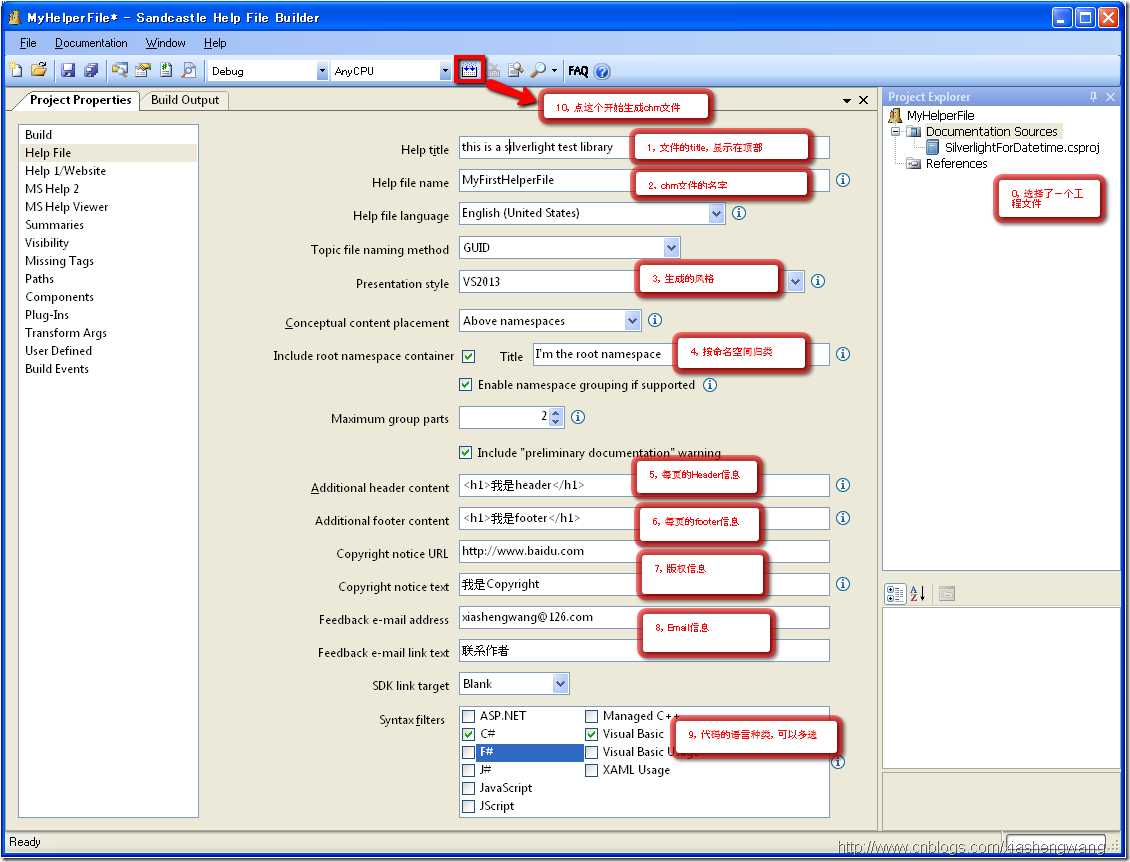Click the preview topic magnifier icon

tap(189, 70)
